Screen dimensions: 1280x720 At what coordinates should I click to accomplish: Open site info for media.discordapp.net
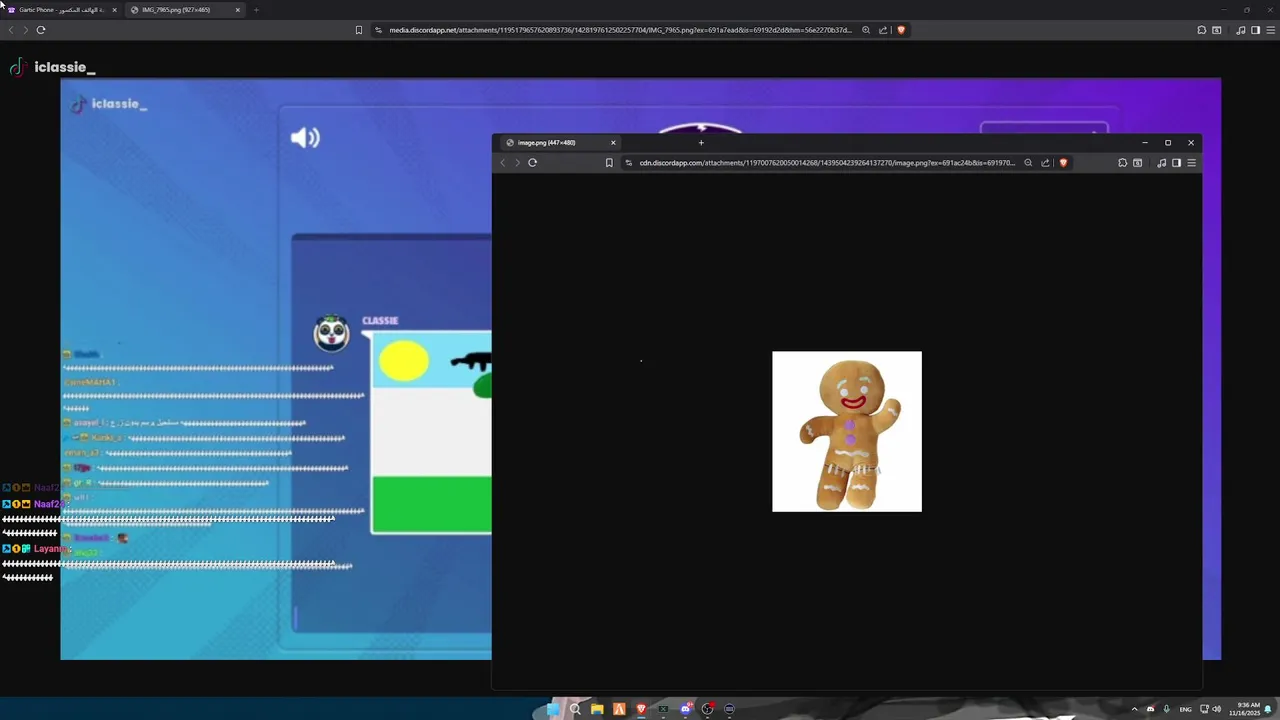click(379, 30)
